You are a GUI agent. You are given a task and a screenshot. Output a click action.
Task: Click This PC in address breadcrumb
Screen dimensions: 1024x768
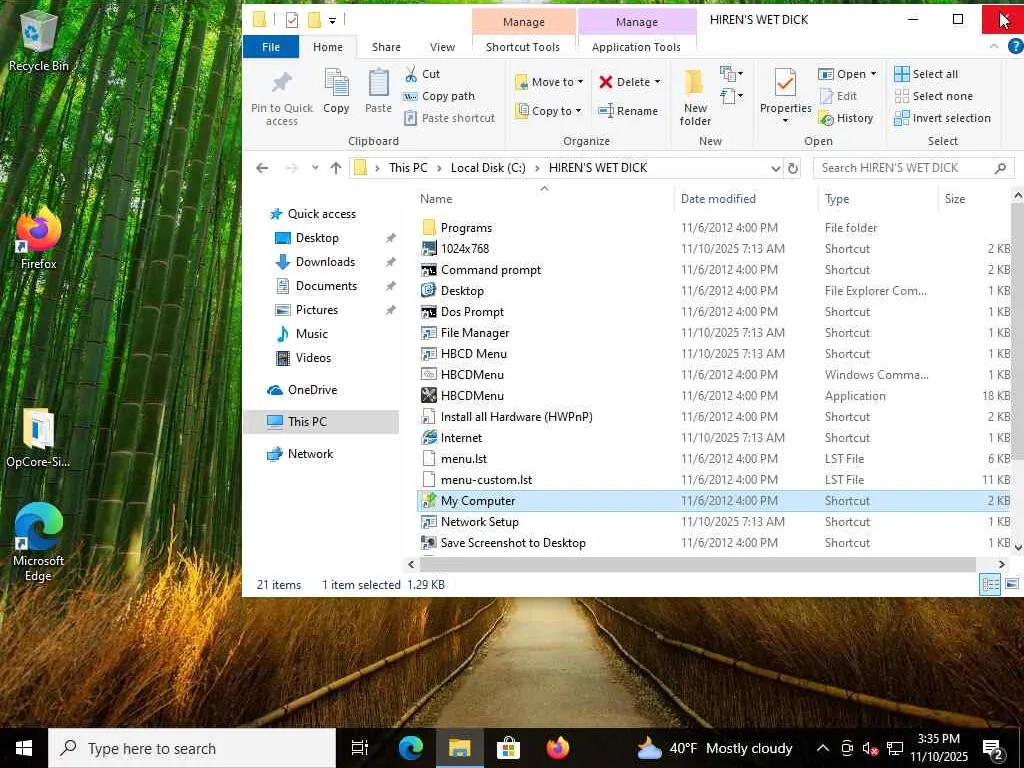pos(408,168)
